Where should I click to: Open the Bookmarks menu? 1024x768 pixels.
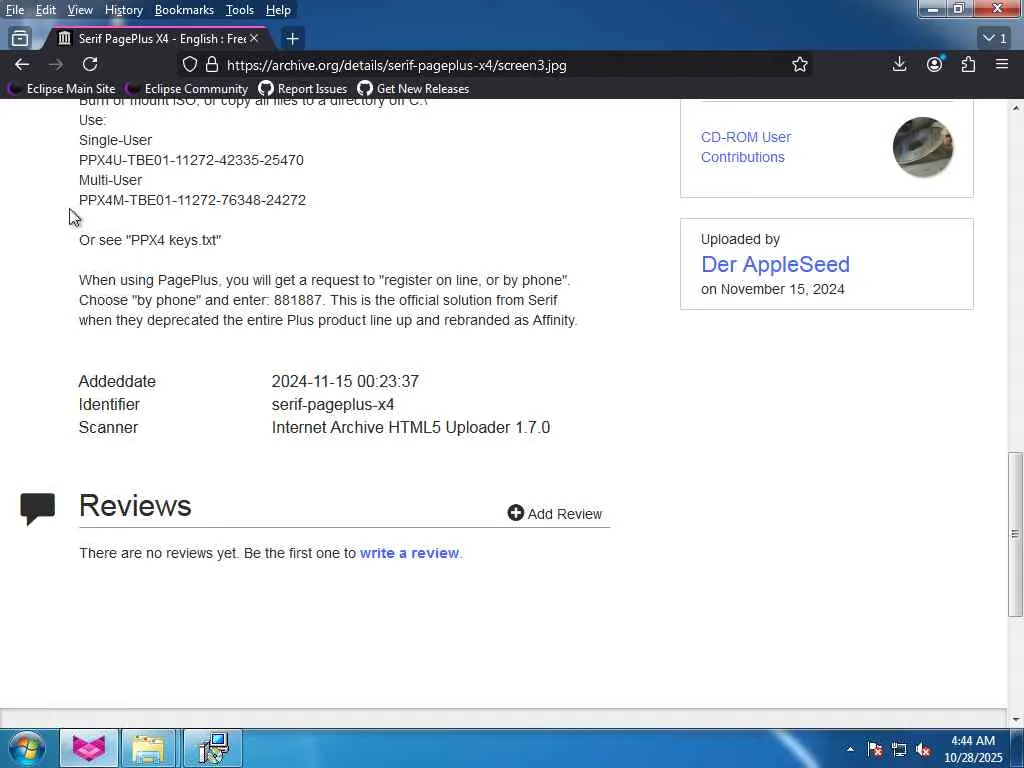[x=184, y=10]
